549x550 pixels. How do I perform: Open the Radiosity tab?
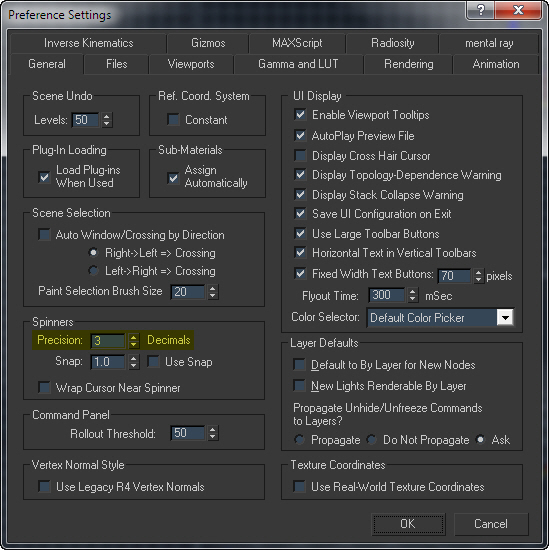pos(392,43)
